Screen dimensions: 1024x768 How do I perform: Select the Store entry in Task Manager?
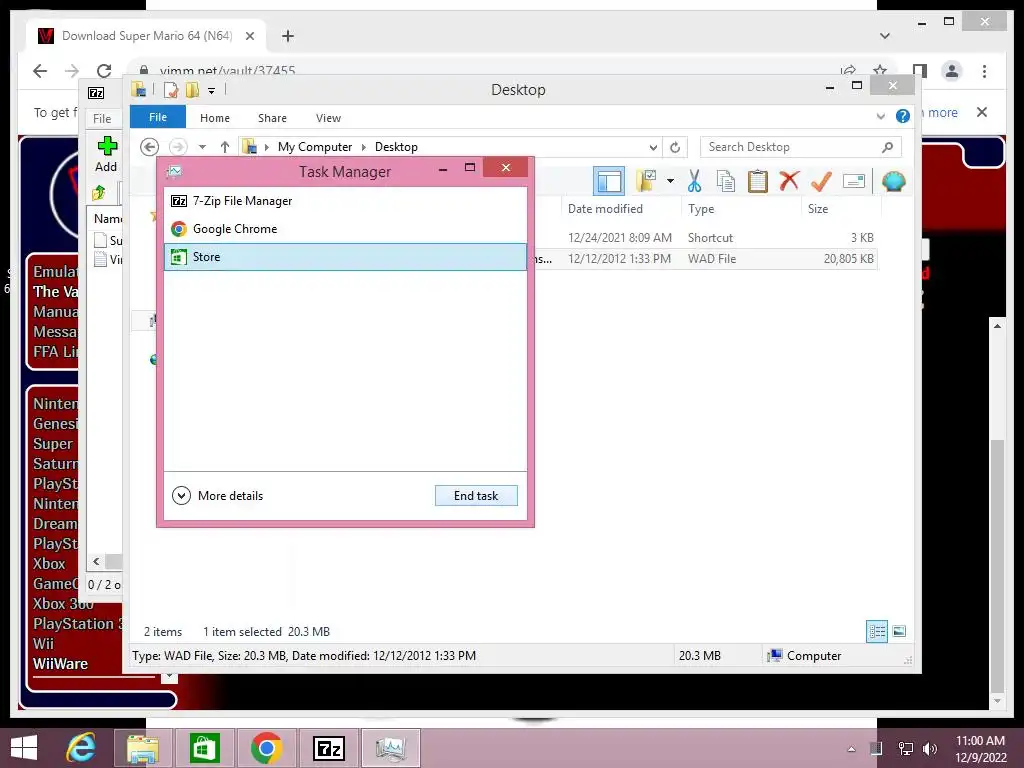[345, 257]
